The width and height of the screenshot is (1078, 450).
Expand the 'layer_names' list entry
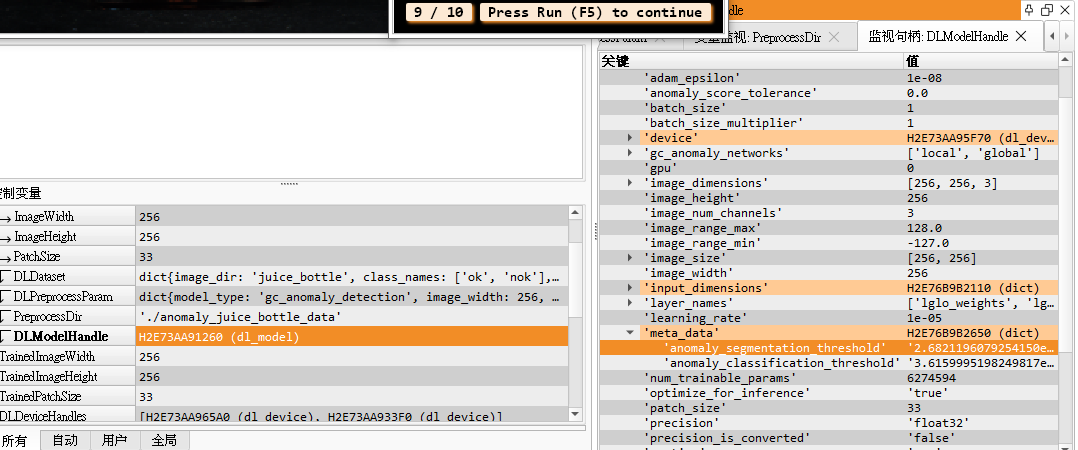(630, 303)
